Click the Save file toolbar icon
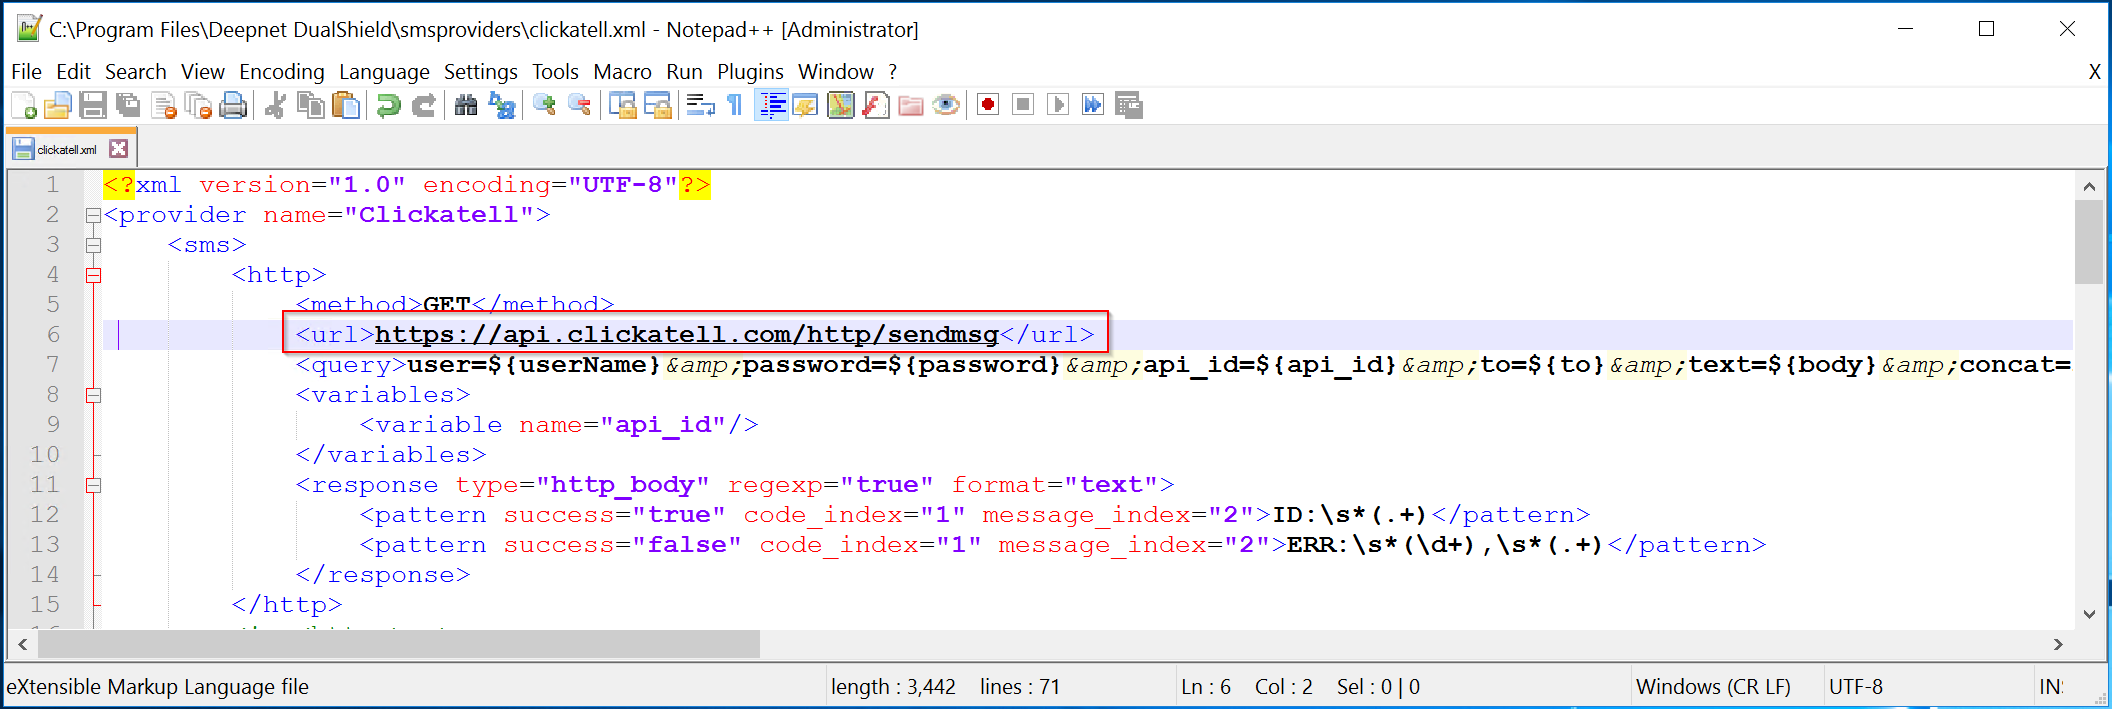 [93, 105]
